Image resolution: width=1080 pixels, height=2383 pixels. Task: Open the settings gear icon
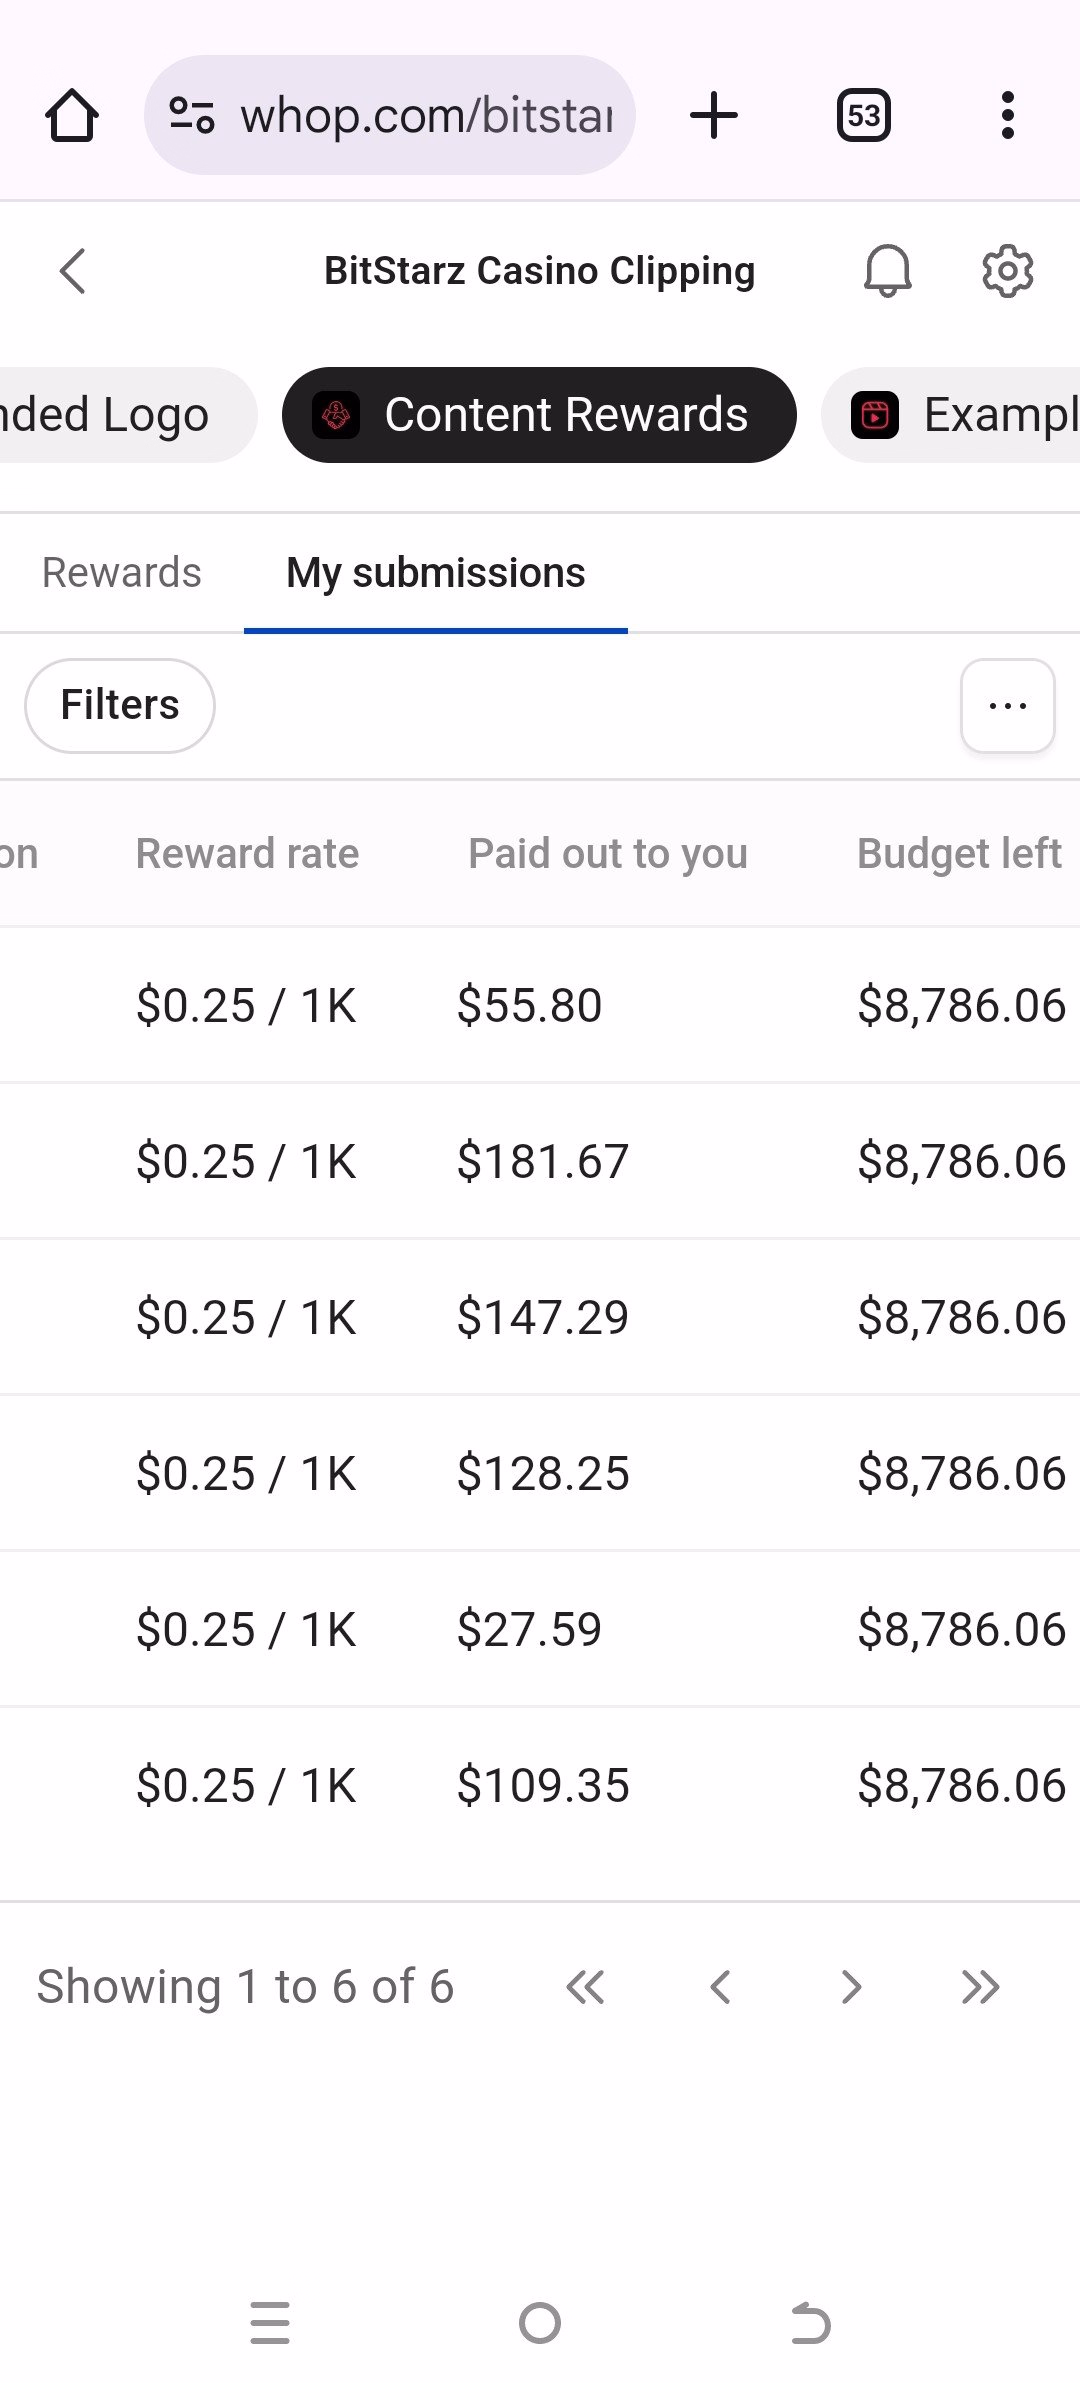[x=1007, y=271]
